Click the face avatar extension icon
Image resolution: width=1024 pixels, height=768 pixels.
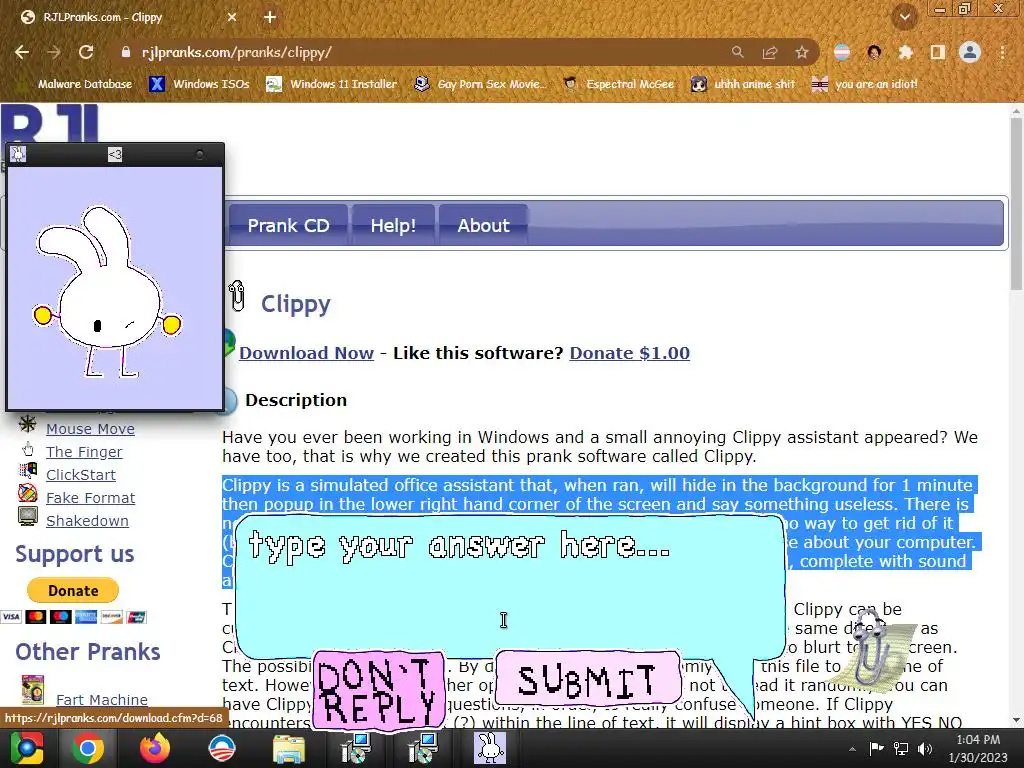point(874,52)
